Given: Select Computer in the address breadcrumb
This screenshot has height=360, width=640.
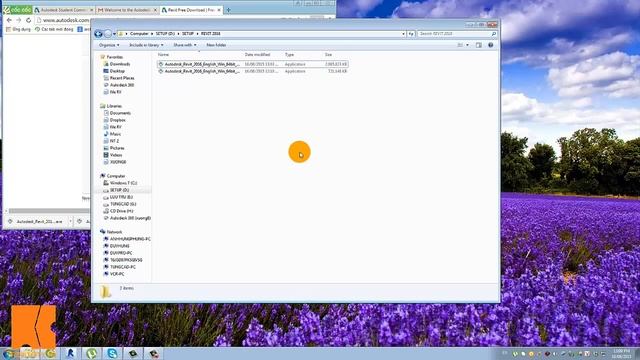Looking at the screenshot, I should point(139,33).
